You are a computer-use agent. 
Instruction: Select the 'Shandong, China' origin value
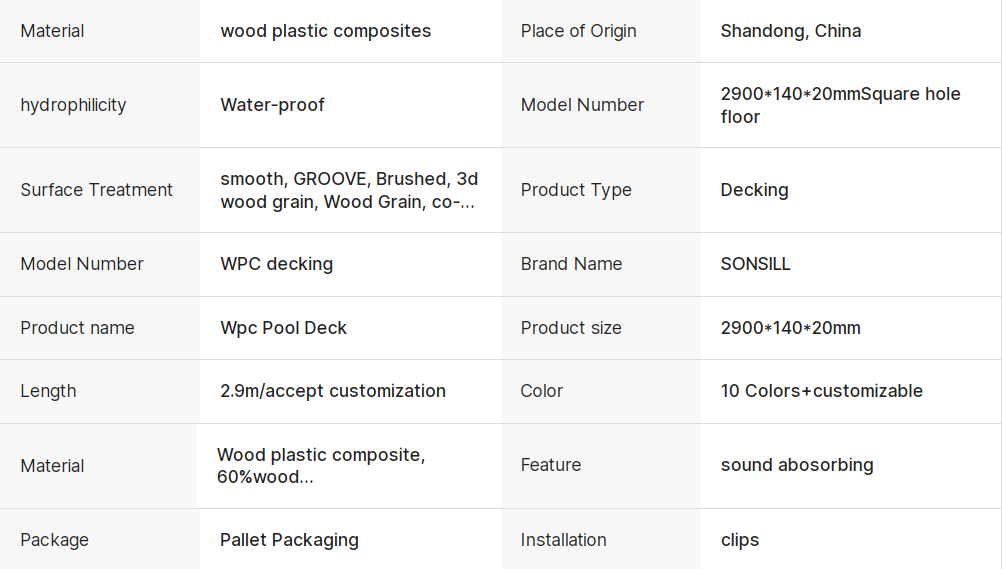[x=791, y=31]
